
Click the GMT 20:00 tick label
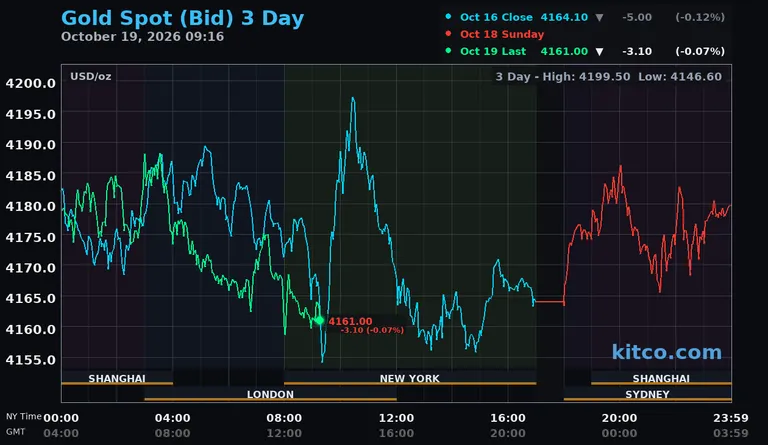[x=508, y=433]
